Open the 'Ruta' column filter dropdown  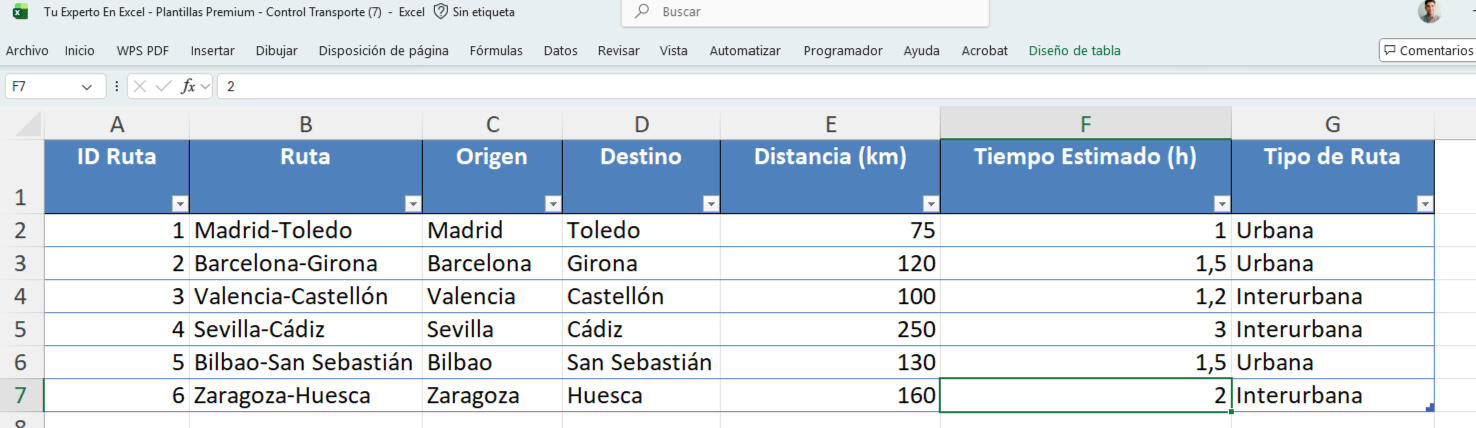point(412,204)
